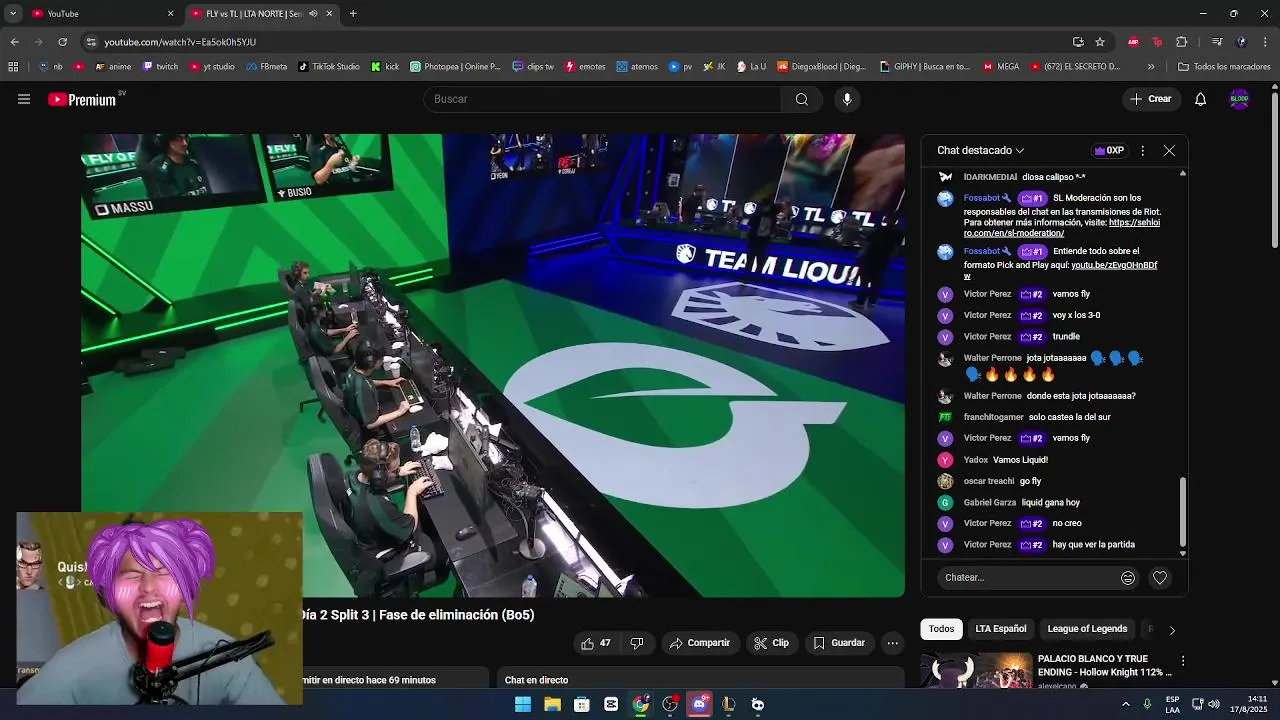Click the YouTube Premium logo
1280x720 pixels.
click(x=82, y=99)
